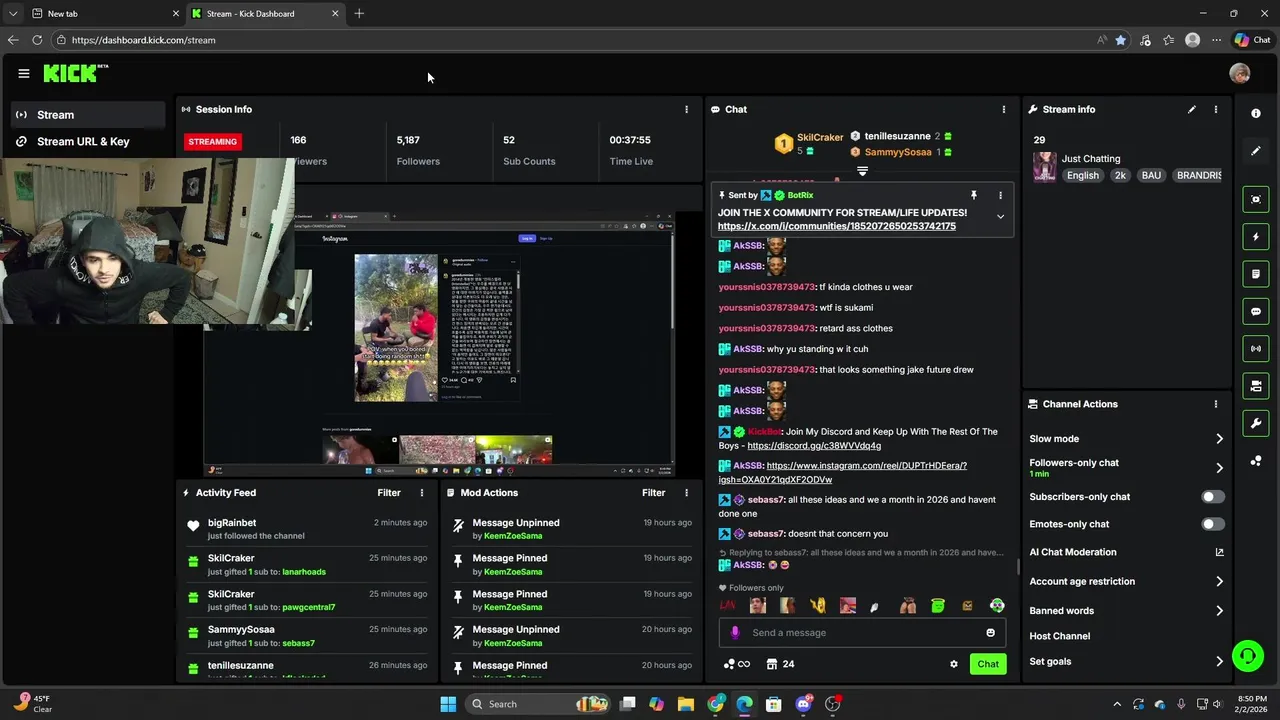
Task: Click the pin icon on BotRix message
Action: coord(973,195)
